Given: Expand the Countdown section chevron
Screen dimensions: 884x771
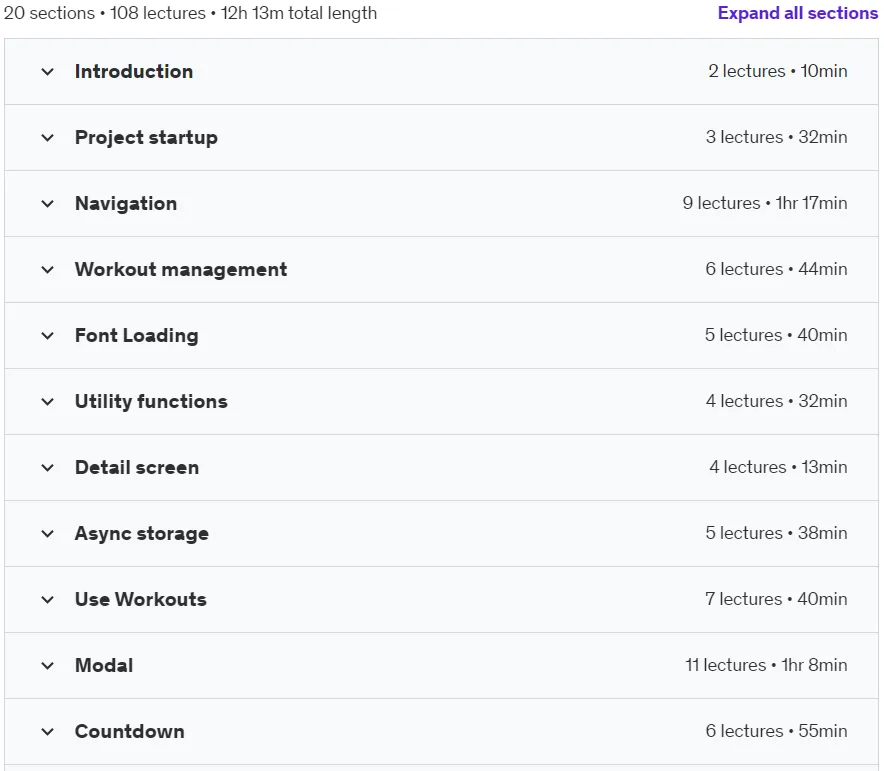Looking at the screenshot, I should 48,732.
